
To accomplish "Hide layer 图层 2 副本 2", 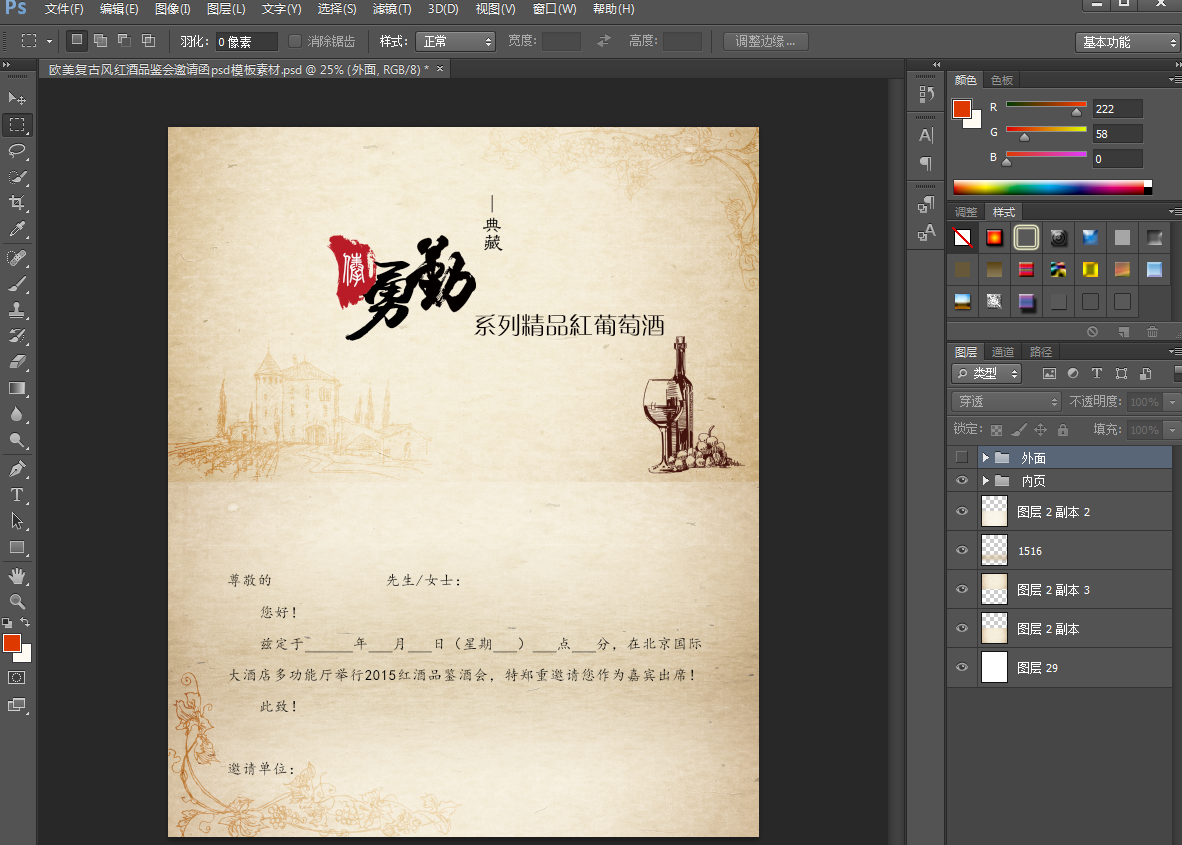I will click(x=962, y=511).
